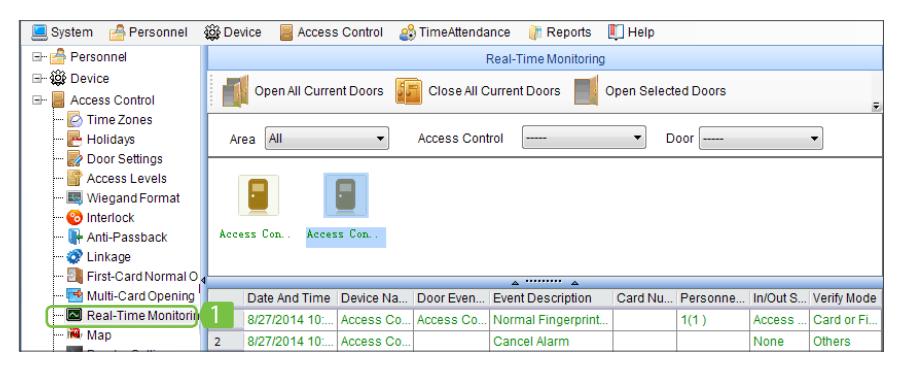This screenshot has height=370, width=902.
Task: Sort by Event Description column header
Action: (550, 299)
